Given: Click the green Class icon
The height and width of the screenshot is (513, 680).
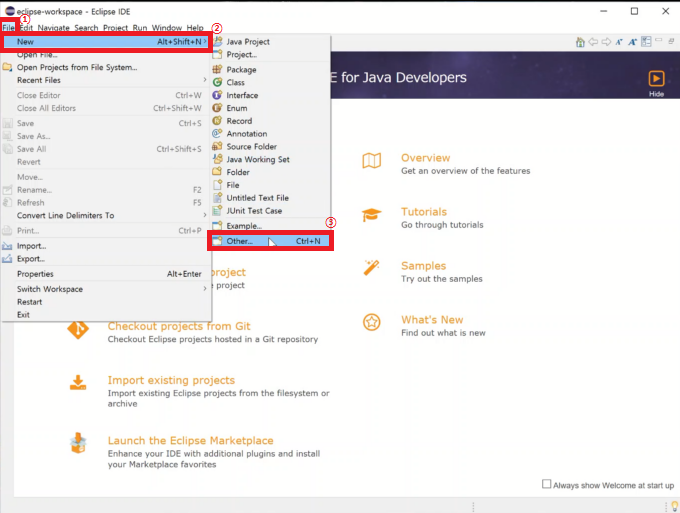Looking at the screenshot, I should tap(217, 82).
